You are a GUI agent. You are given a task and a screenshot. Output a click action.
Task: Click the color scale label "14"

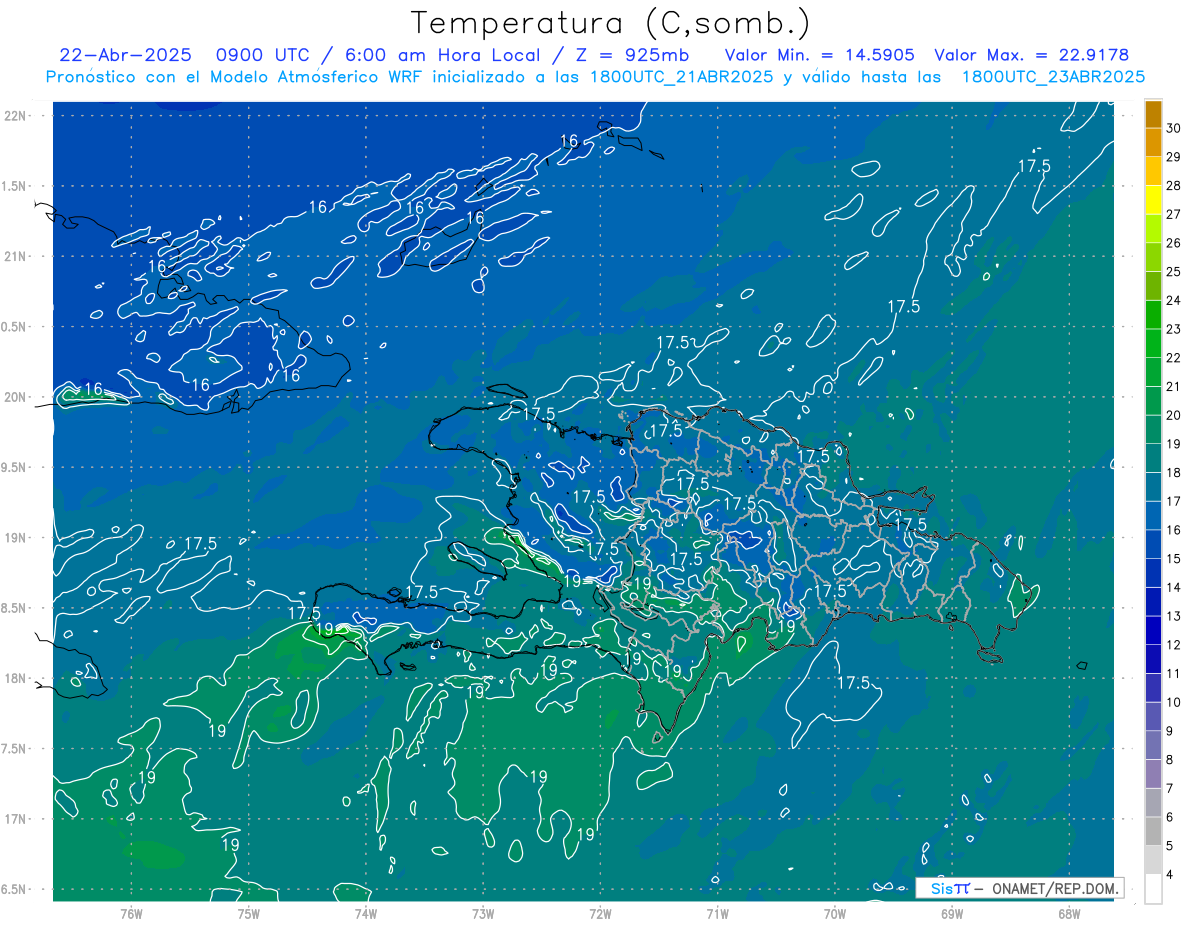click(x=1174, y=588)
